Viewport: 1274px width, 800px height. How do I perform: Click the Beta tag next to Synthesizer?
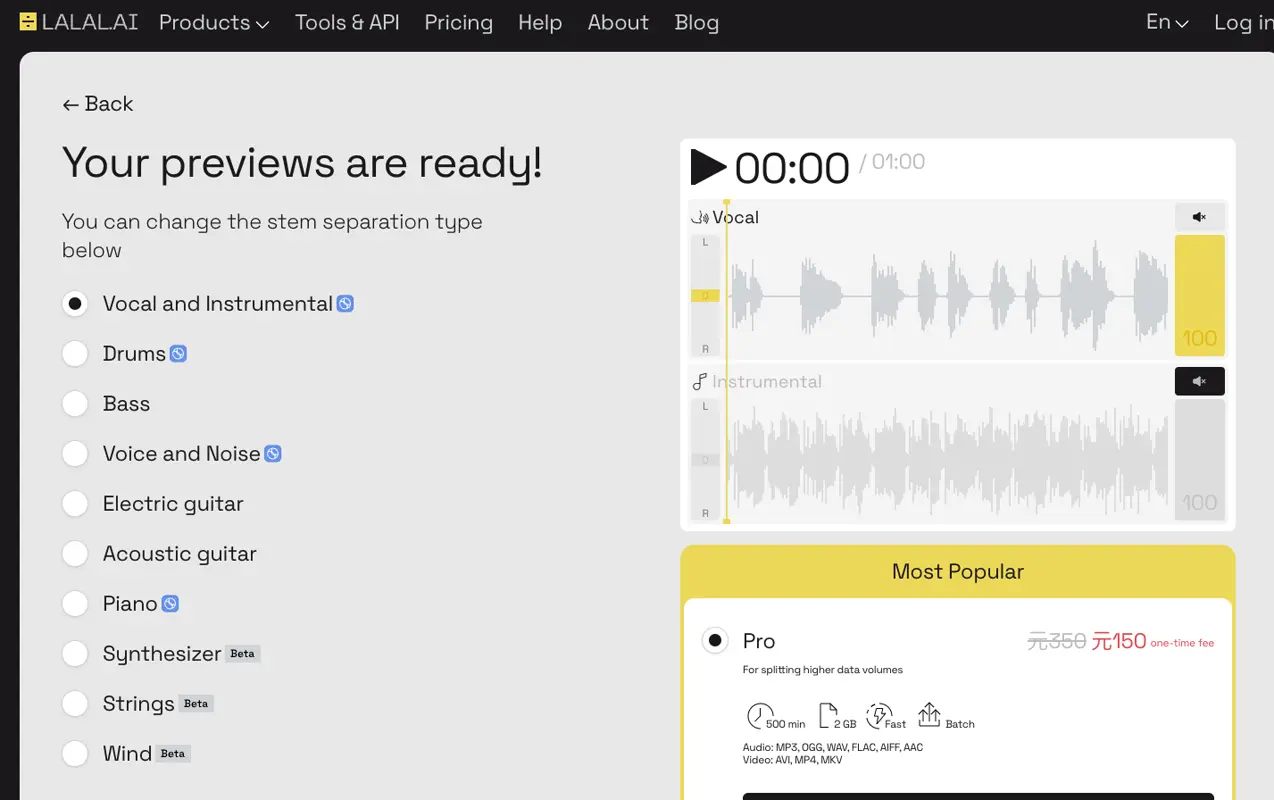point(243,653)
